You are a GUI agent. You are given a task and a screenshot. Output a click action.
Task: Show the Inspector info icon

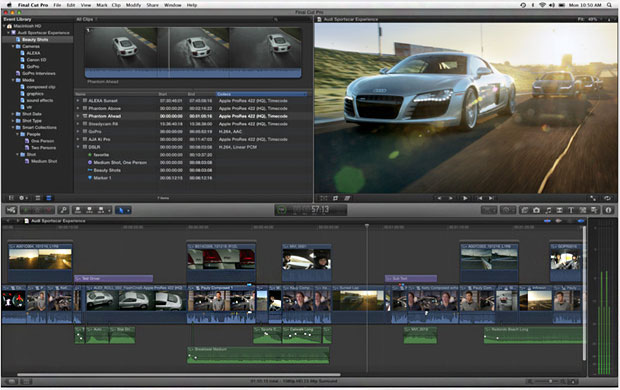click(x=609, y=210)
